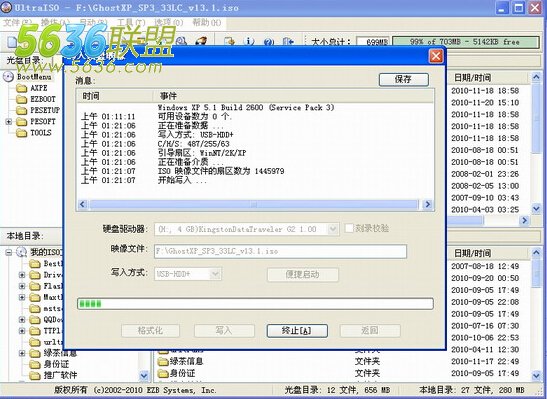This screenshot has height=399, width=547.
Task: Click the status text 光盘目录: 12 文件, 656 MB
Action: pos(337,390)
